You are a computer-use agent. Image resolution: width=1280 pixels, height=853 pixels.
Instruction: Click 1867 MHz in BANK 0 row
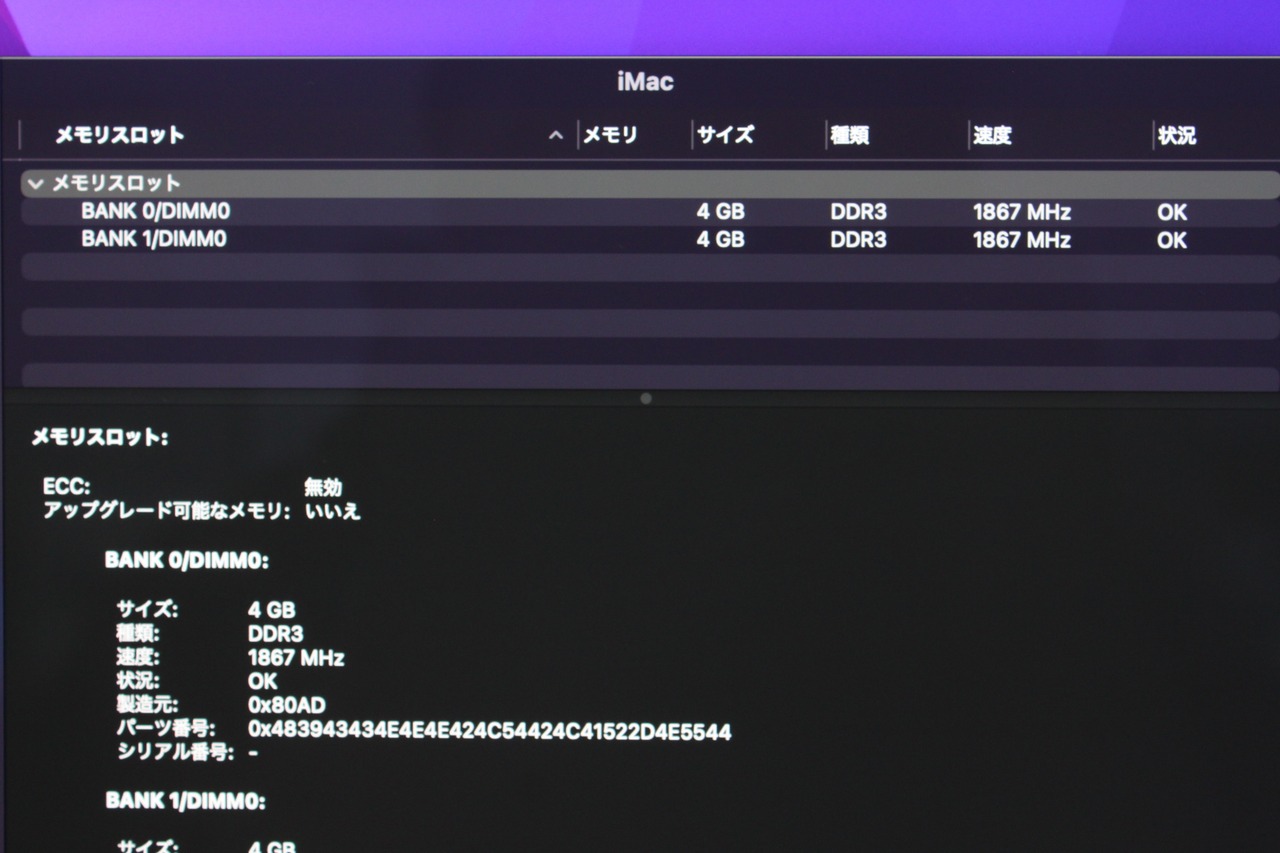point(1022,212)
